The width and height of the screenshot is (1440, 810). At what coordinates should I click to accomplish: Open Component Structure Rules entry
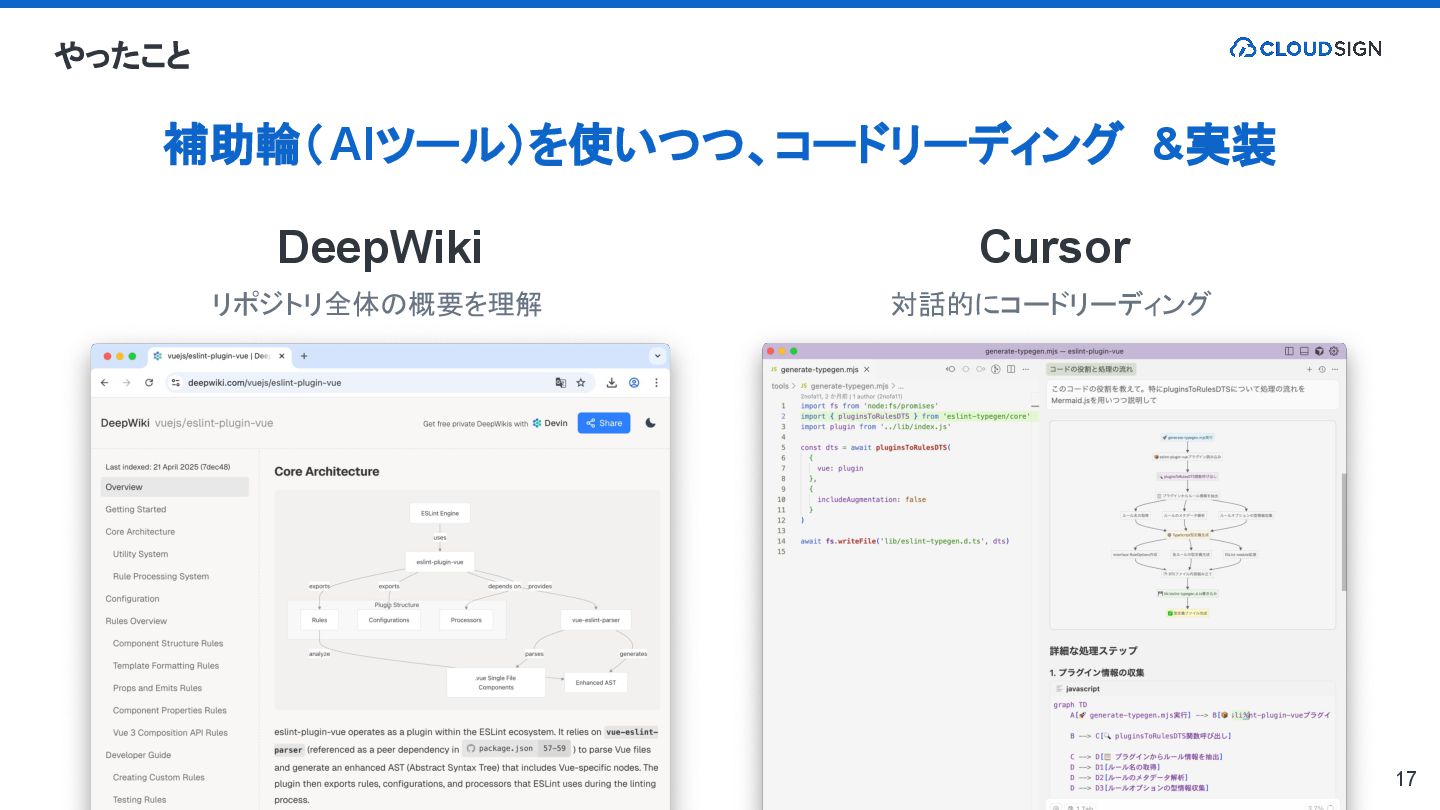click(168, 643)
